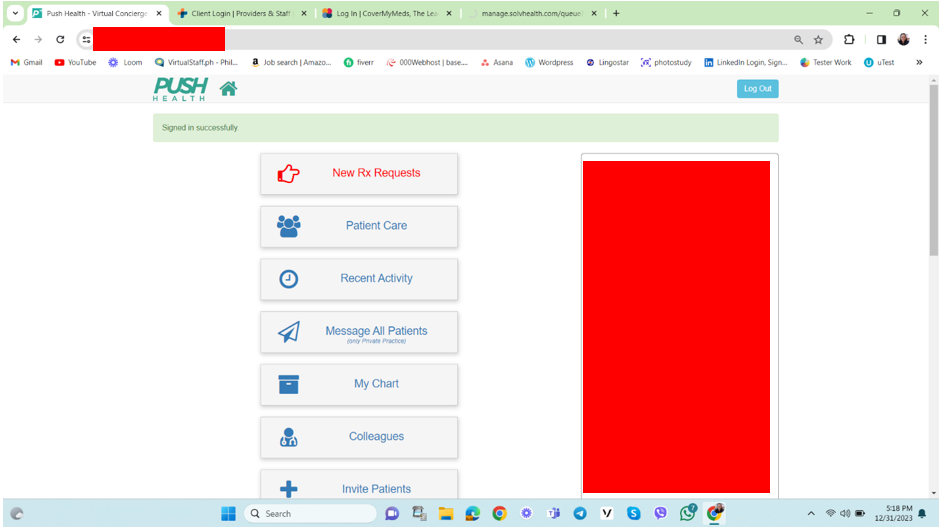Select the Patient Care group icon
The image size is (940, 527).
[288, 226]
